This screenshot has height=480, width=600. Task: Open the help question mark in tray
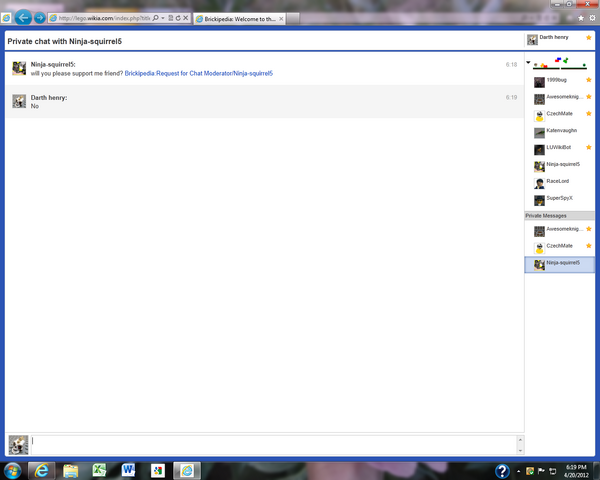pyautogui.click(x=502, y=471)
